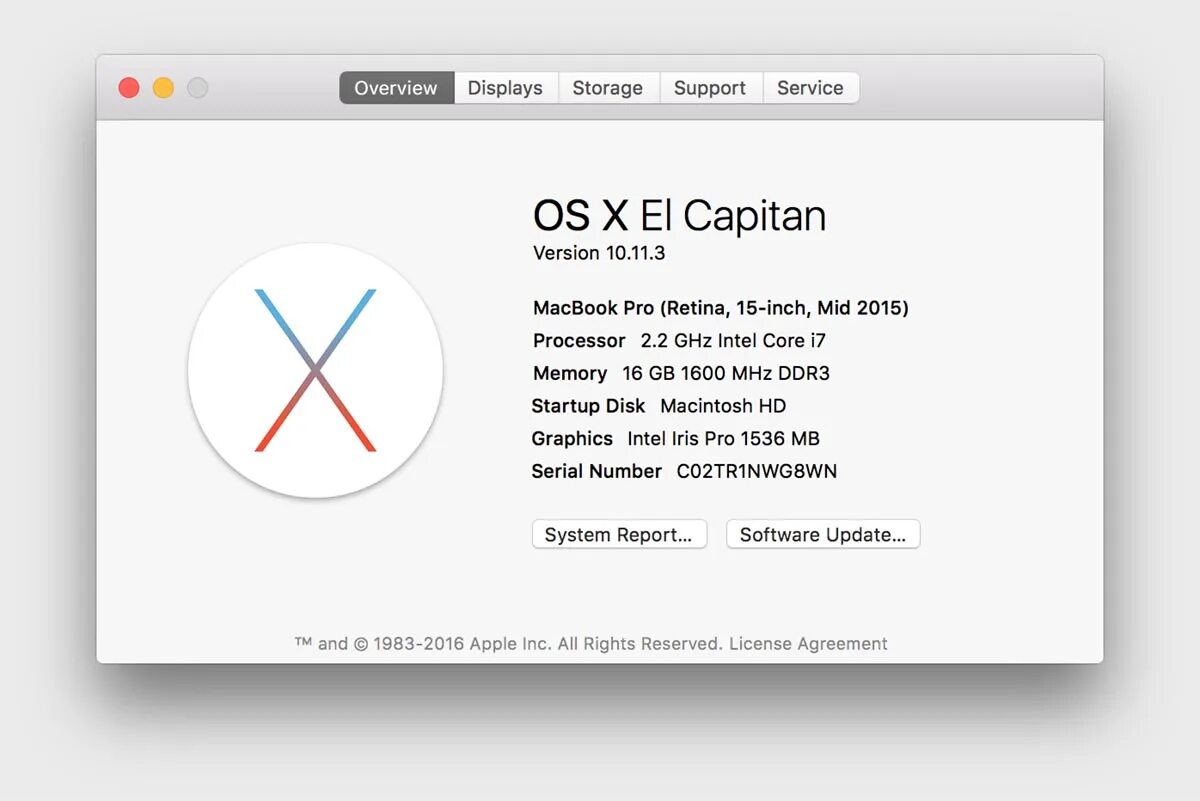Open the Storage tab
1200x801 pixels.
point(608,88)
